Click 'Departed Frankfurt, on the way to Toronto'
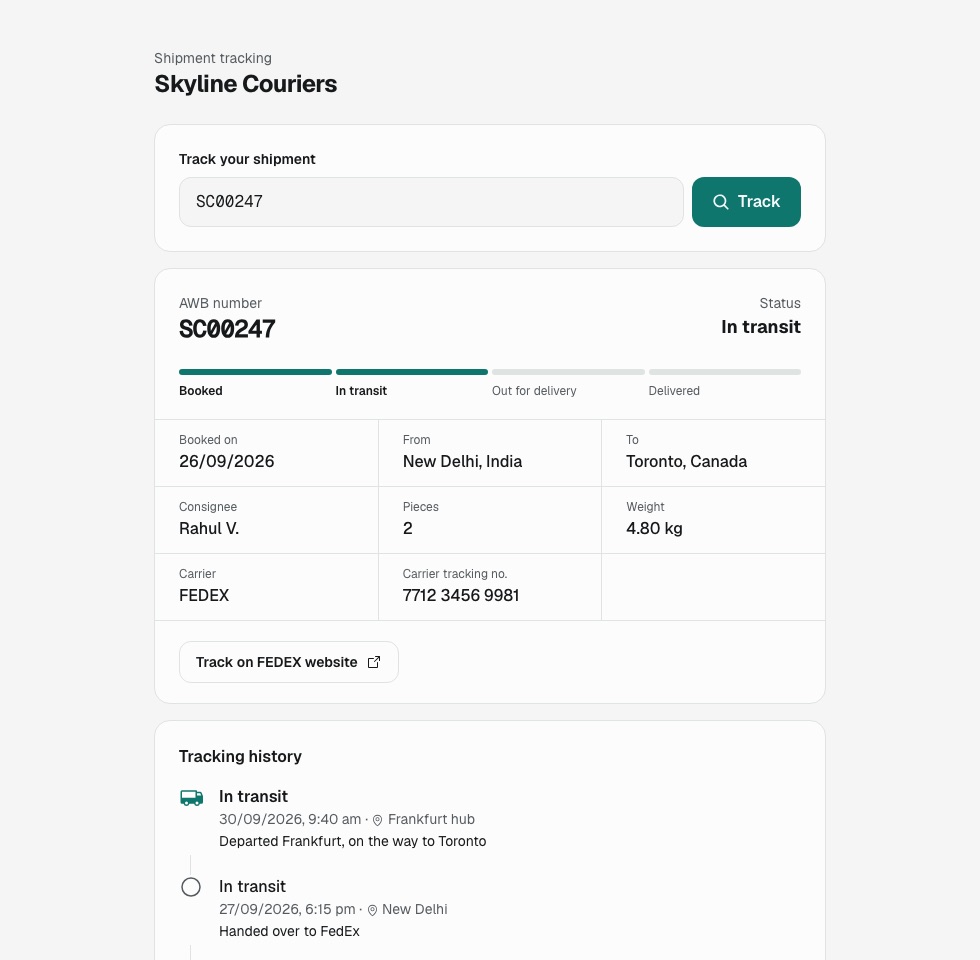Screen dimensions: 980x960 tap(352, 841)
